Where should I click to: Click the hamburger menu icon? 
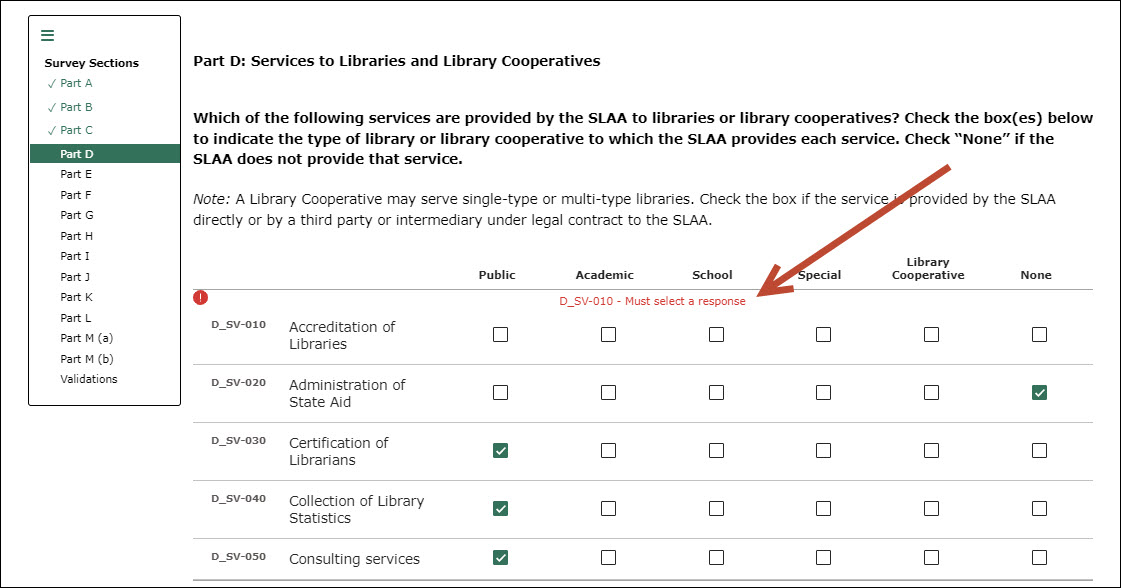tap(47, 36)
